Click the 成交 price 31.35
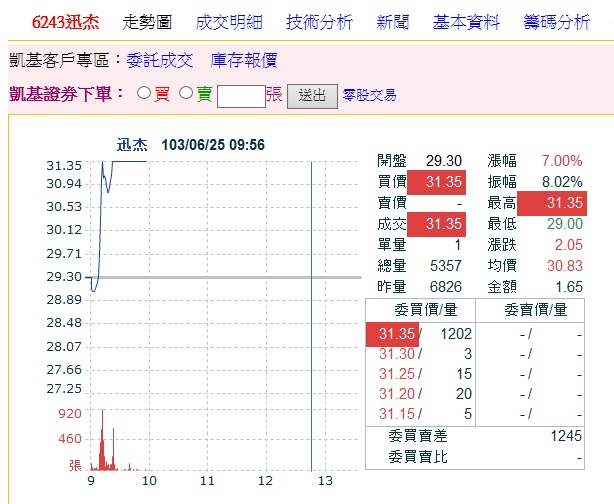The image size is (614, 504). (437, 224)
